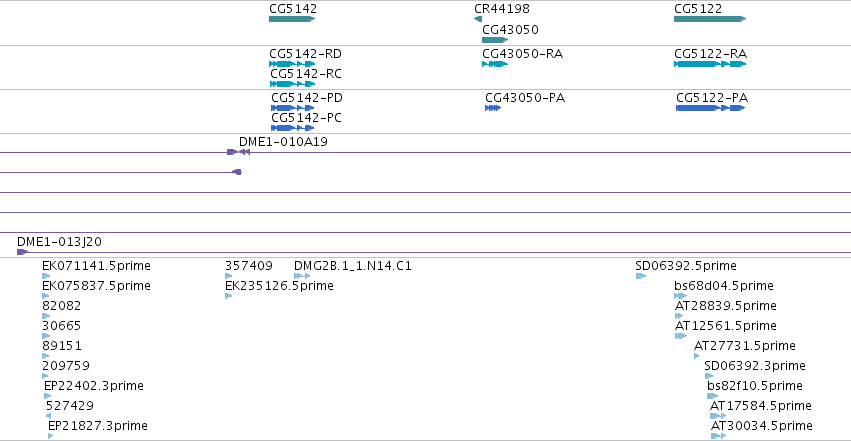The height and width of the screenshot is (441, 851).
Task: Select DMG2B.1_1.N14.C1 feature
Action: (353, 266)
